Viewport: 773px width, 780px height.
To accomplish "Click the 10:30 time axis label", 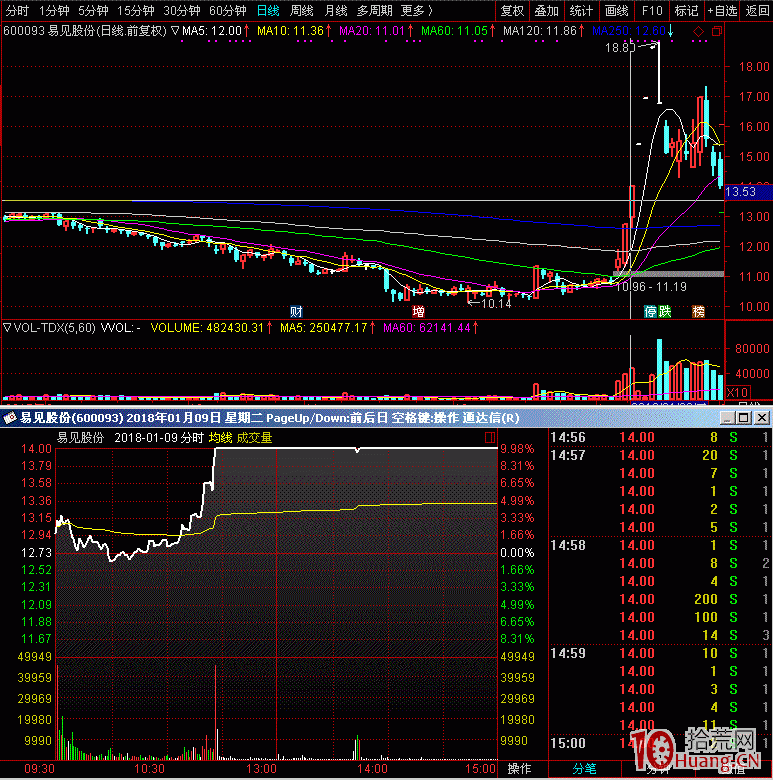I will [x=149, y=769].
